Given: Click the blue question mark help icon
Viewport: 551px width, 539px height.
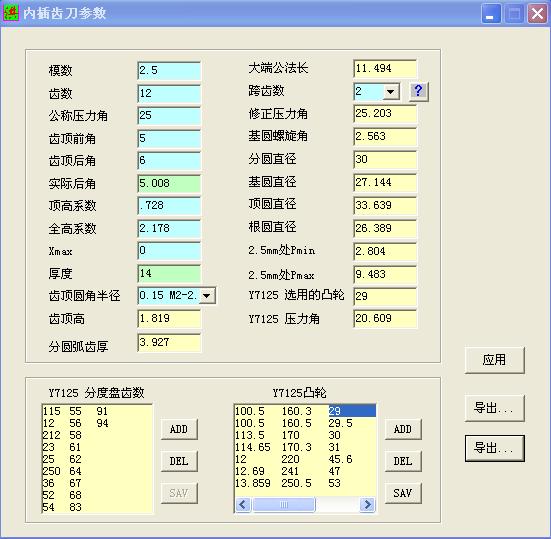Looking at the screenshot, I should pyautogui.click(x=419, y=92).
